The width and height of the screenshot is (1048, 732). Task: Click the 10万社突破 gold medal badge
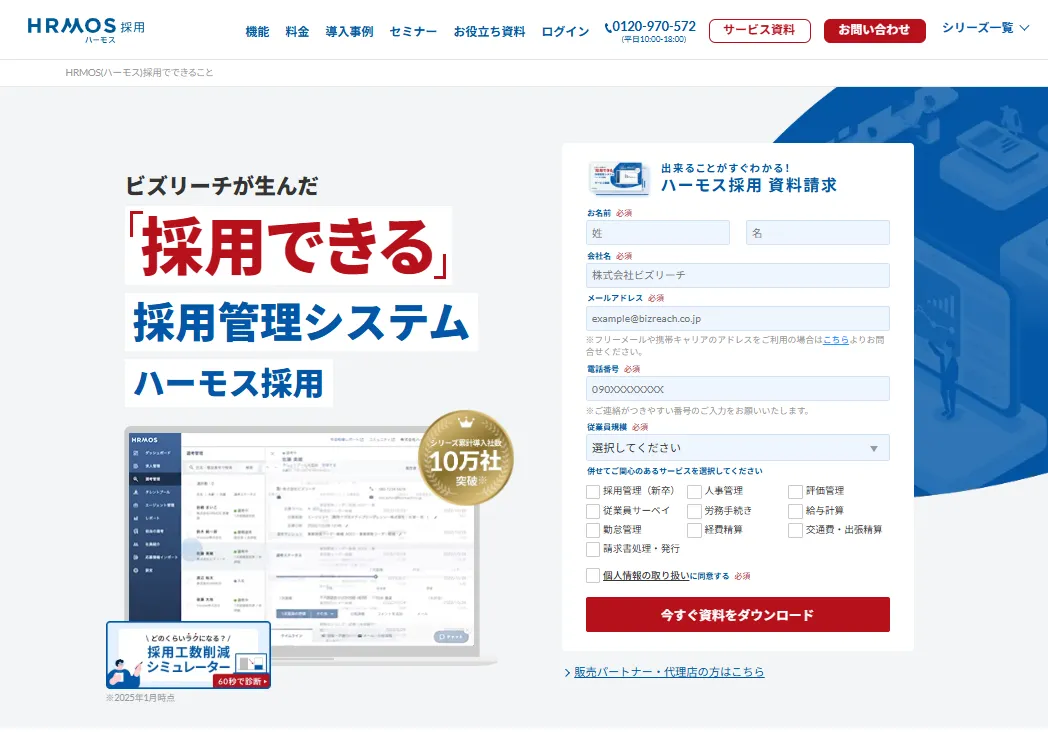click(x=467, y=458)
